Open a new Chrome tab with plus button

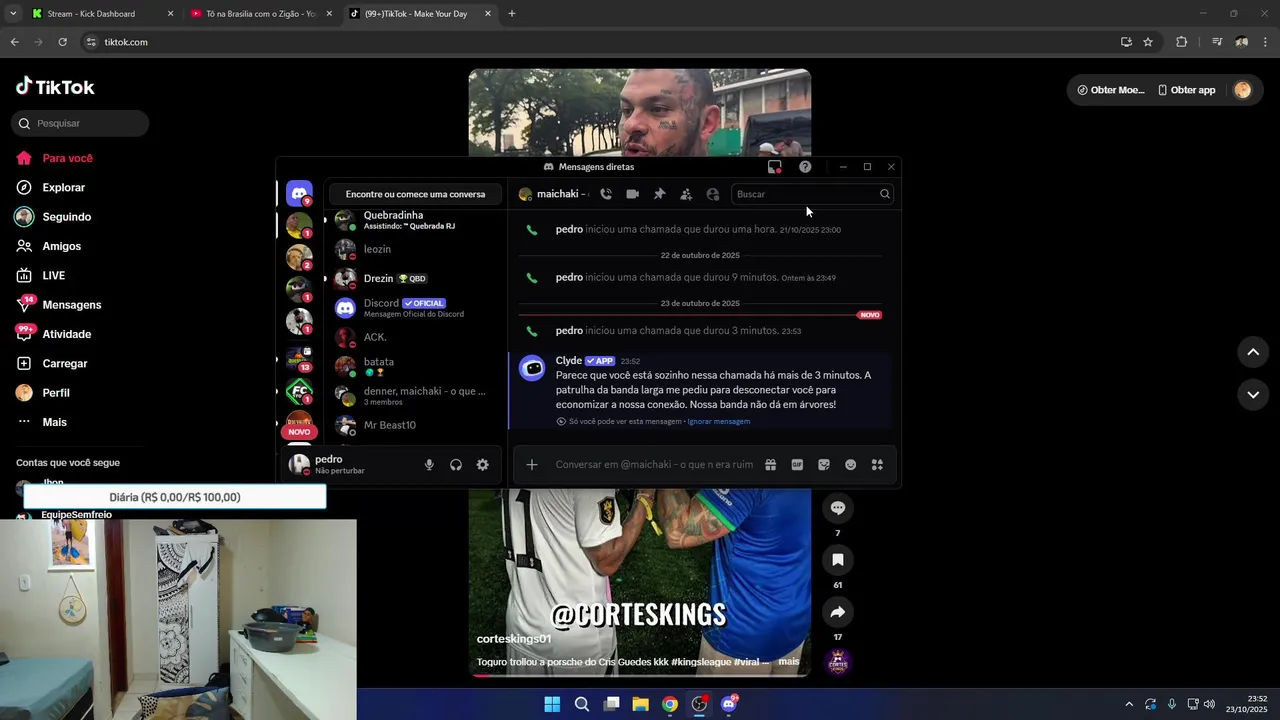tap(512, 14)
